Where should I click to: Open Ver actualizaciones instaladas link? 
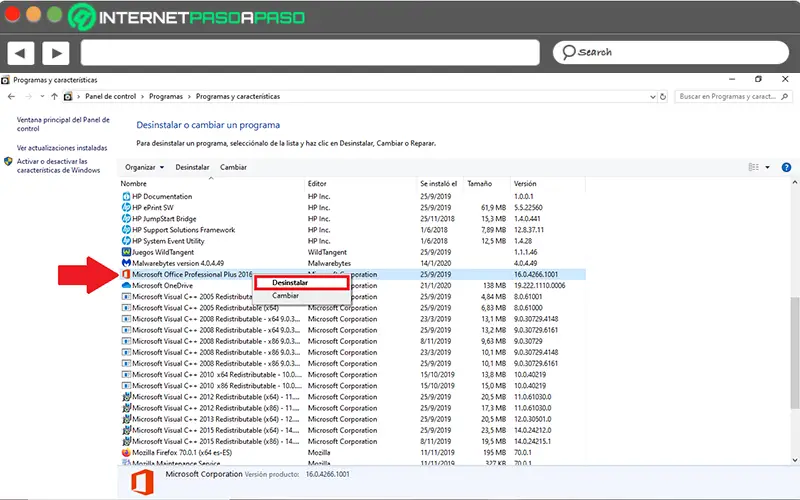click(x=62, y=148)
